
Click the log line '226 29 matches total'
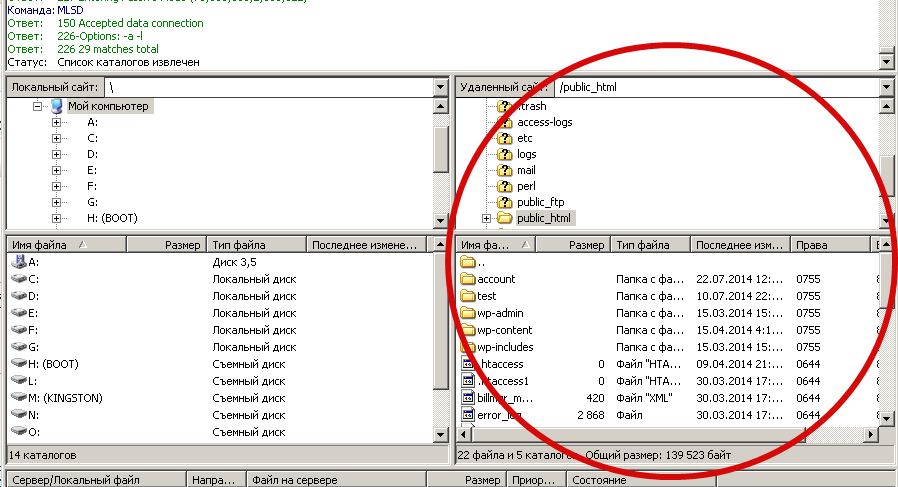click(108, 49)
